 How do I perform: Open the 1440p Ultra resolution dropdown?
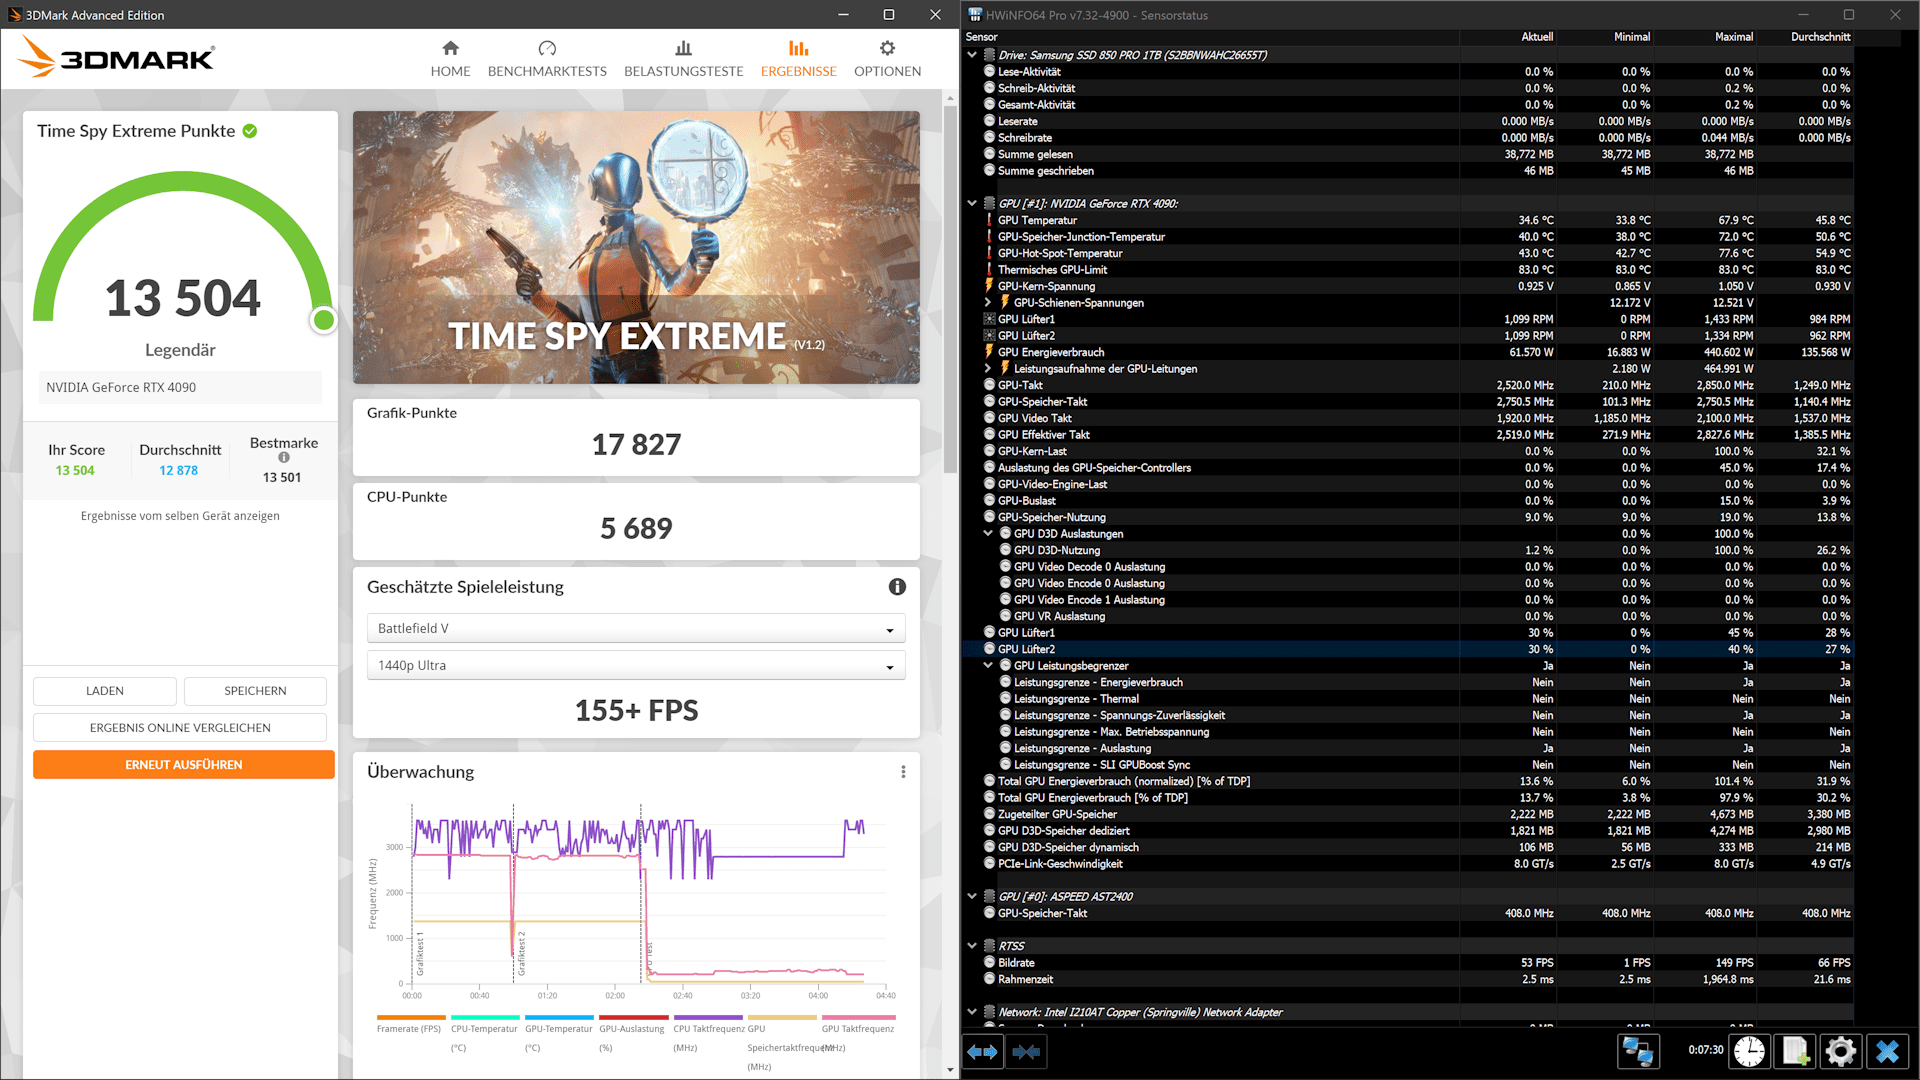click(x=636, y=666)
